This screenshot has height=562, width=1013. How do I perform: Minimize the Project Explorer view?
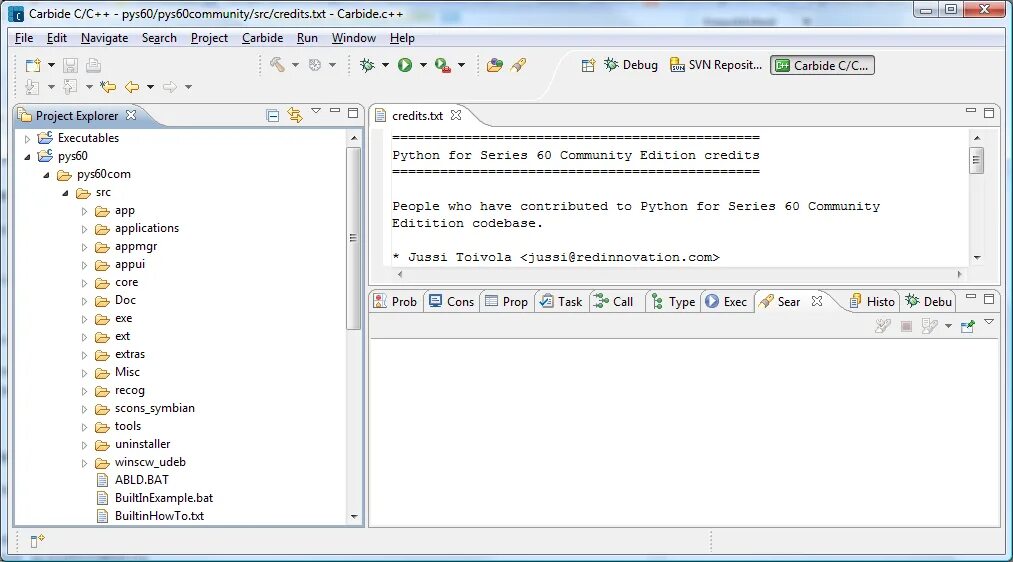click(x=335, y=111)
